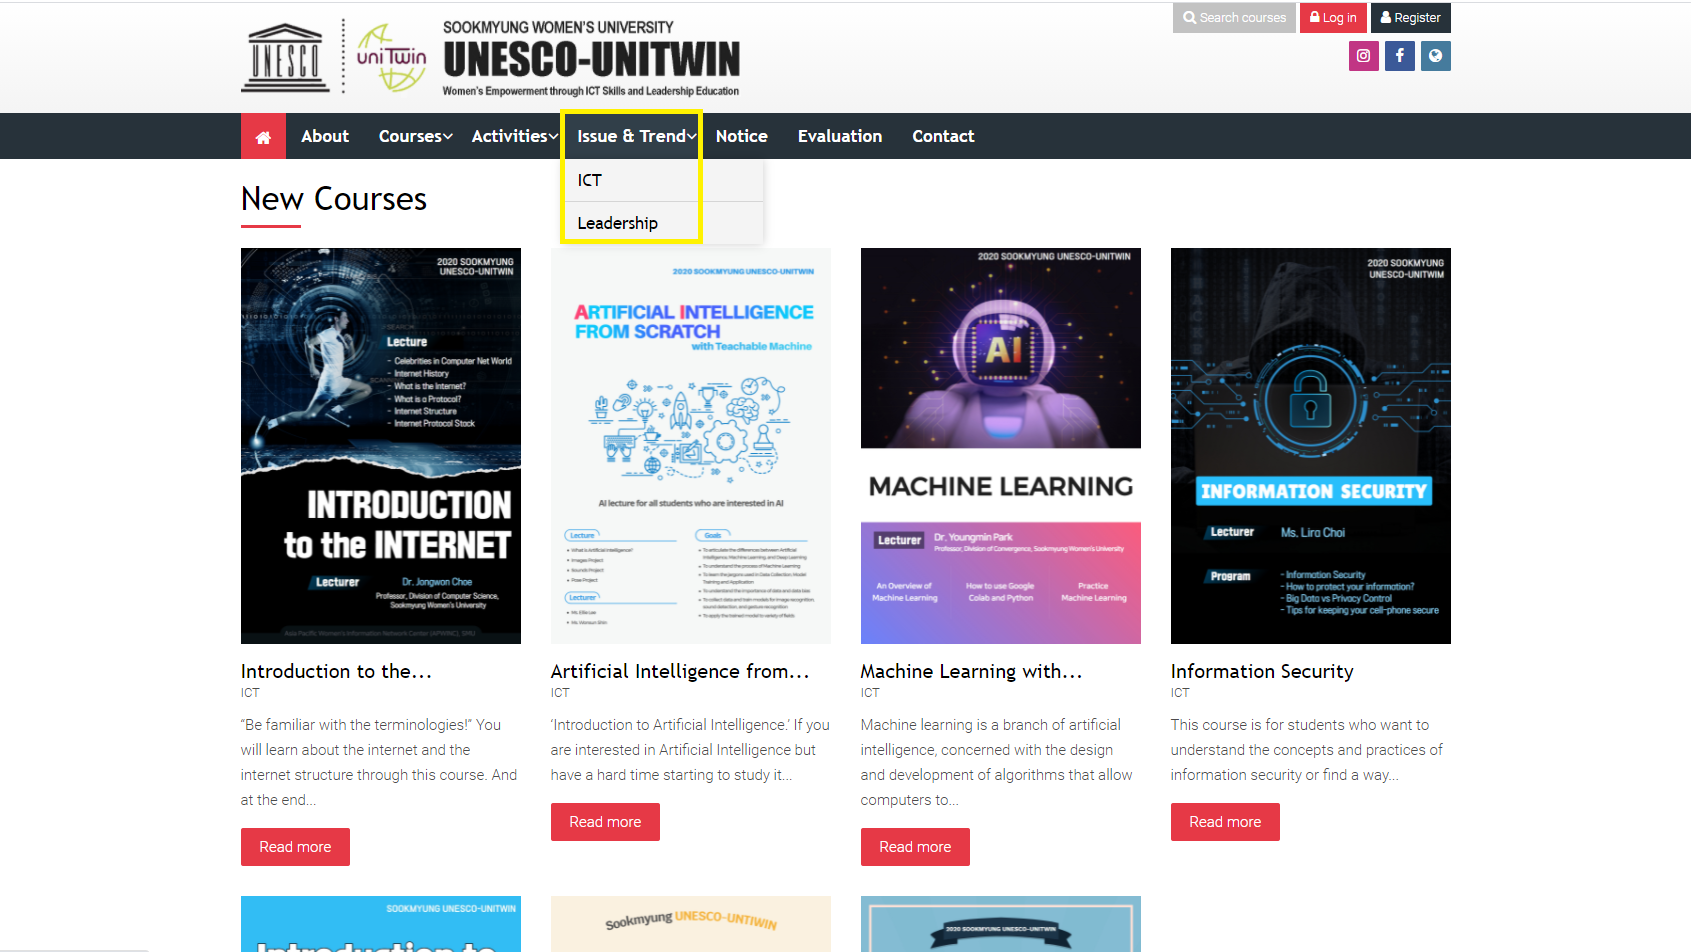Click 'Machine Learning with…' course title

[971, 671]
